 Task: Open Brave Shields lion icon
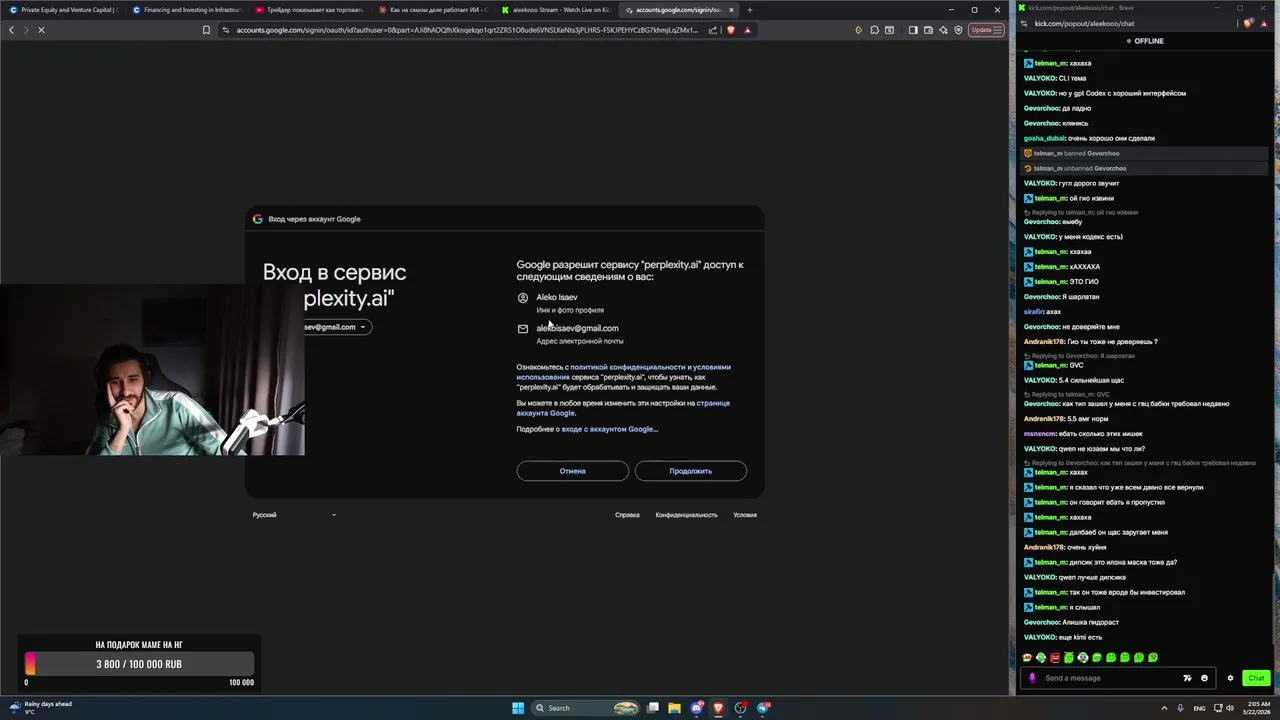pyautogui.click(x=731, y=30)
